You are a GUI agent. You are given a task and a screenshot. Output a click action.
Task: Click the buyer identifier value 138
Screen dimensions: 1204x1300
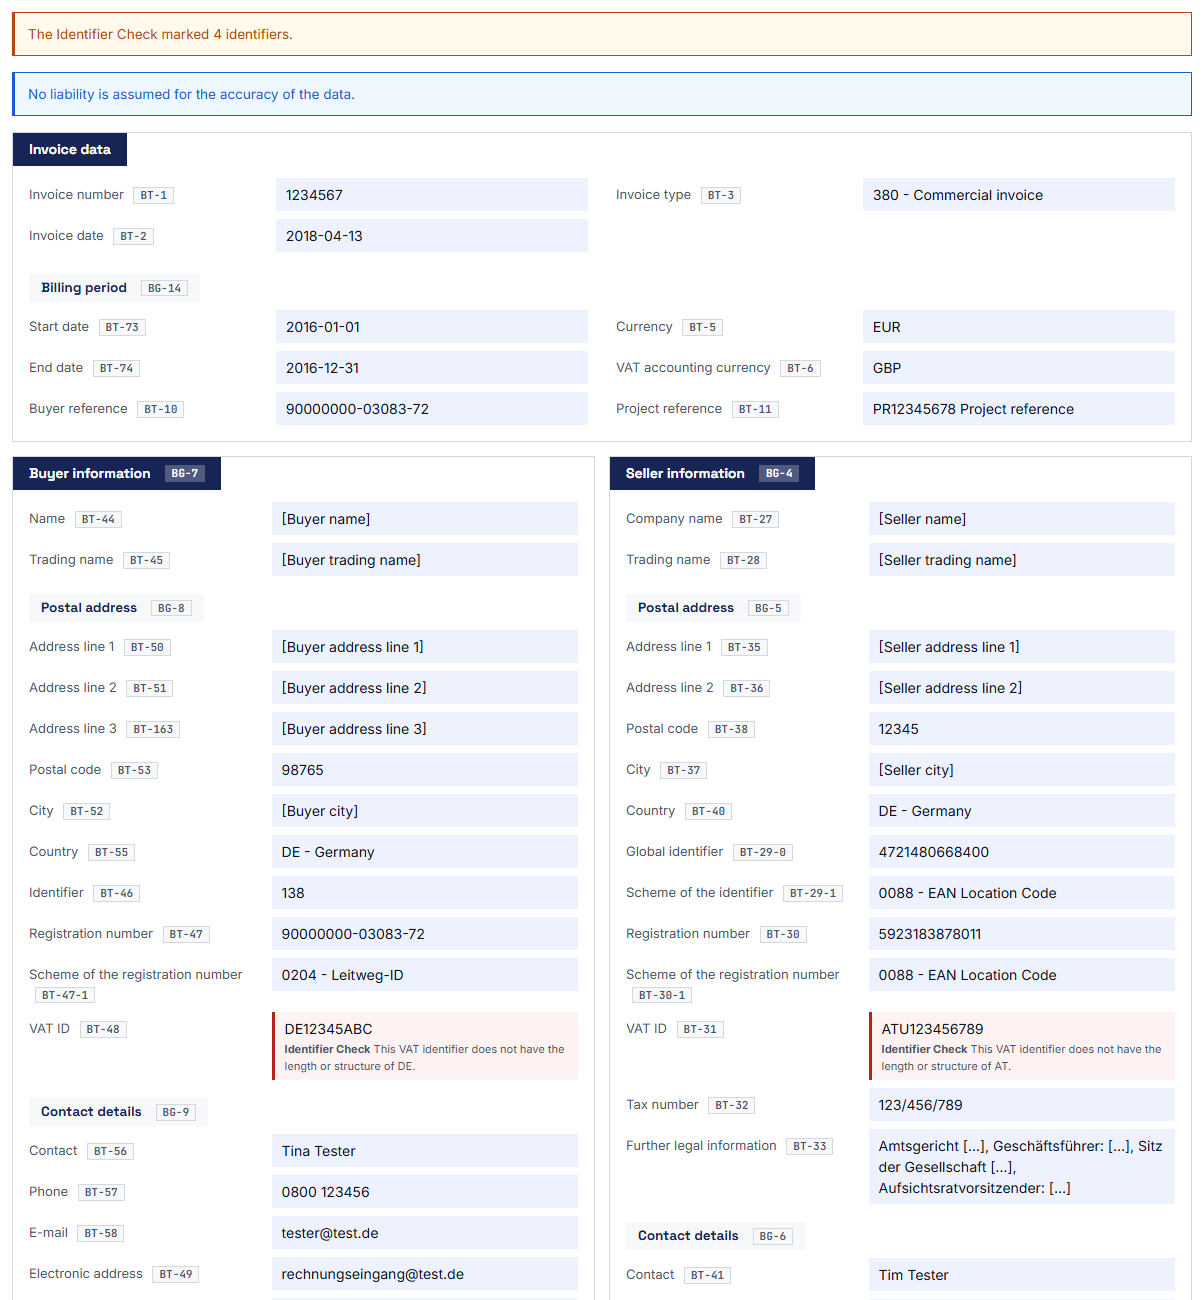pyautogui.click(x=424, y=893)
